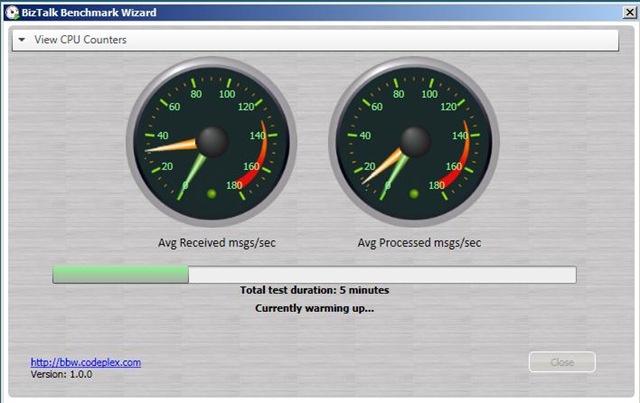This screenshot has width=640, height=403.
Task: Click the 'Currently warming up...' status text
Action: point(314,308)
